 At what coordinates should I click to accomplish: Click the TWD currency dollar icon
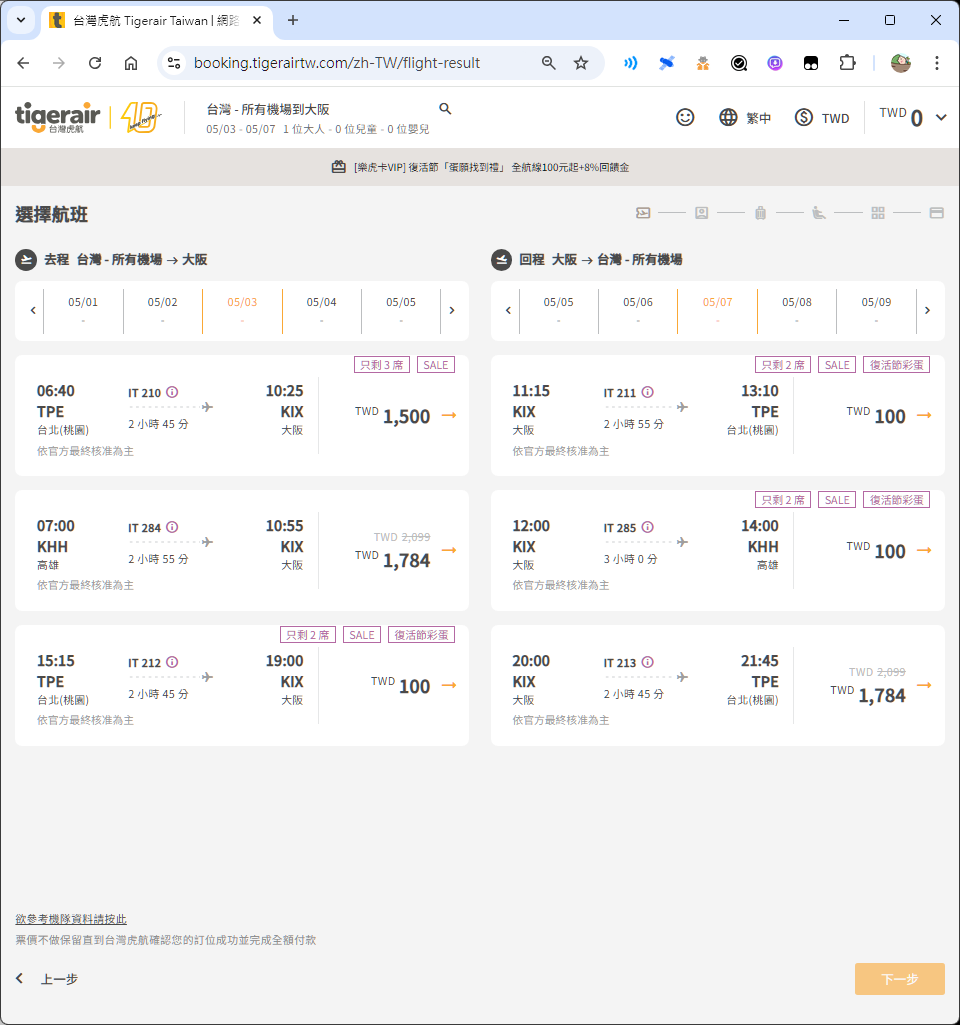(x=804, y=117)
